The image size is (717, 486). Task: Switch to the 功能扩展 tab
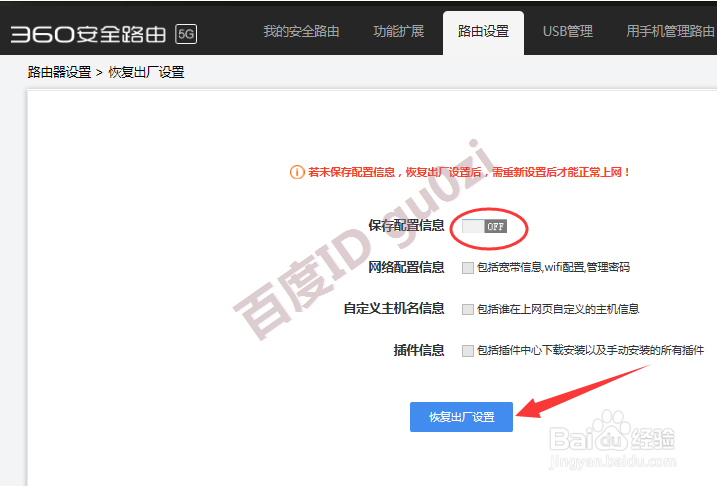pos(399,32)
